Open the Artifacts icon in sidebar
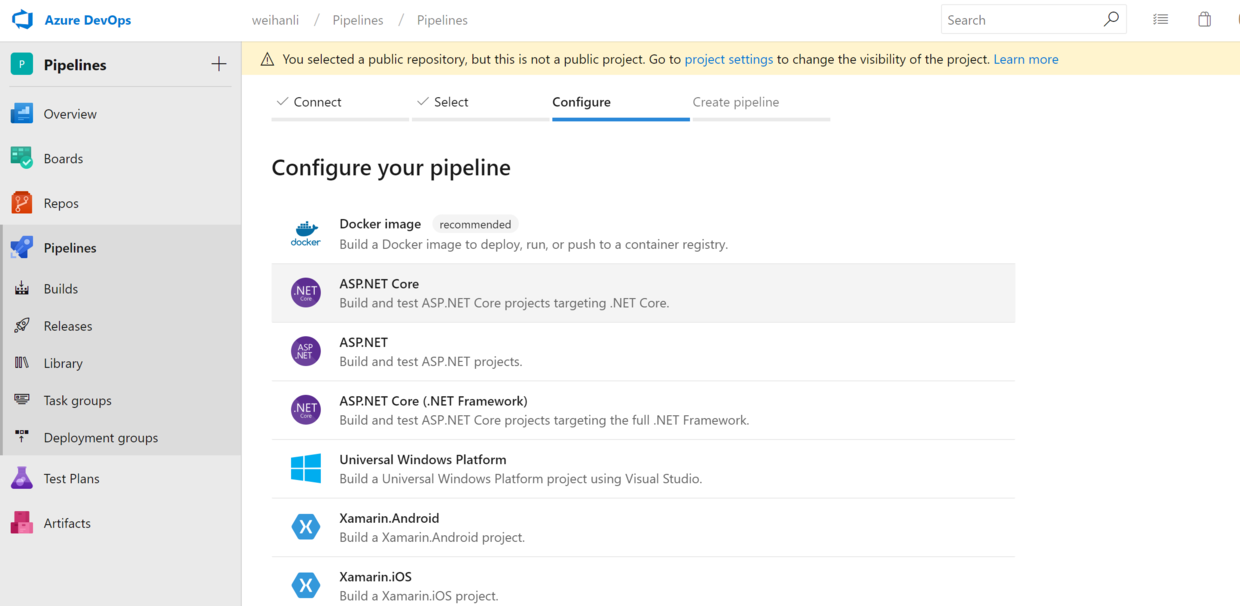 click(x=22, y=523)
